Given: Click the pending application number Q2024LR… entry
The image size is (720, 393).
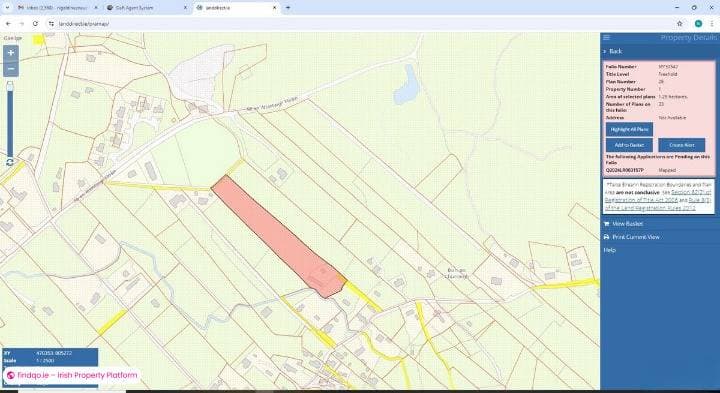Looking at the screenshot, I should [624, 170].
